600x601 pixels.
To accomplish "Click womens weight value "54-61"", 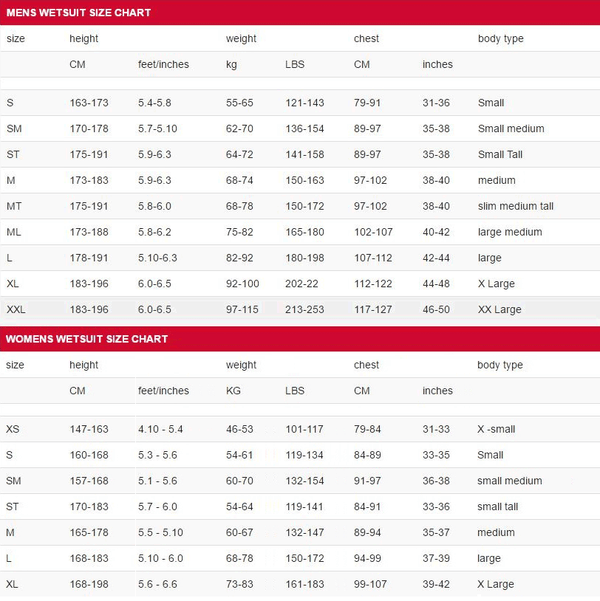I will [239, 455].
